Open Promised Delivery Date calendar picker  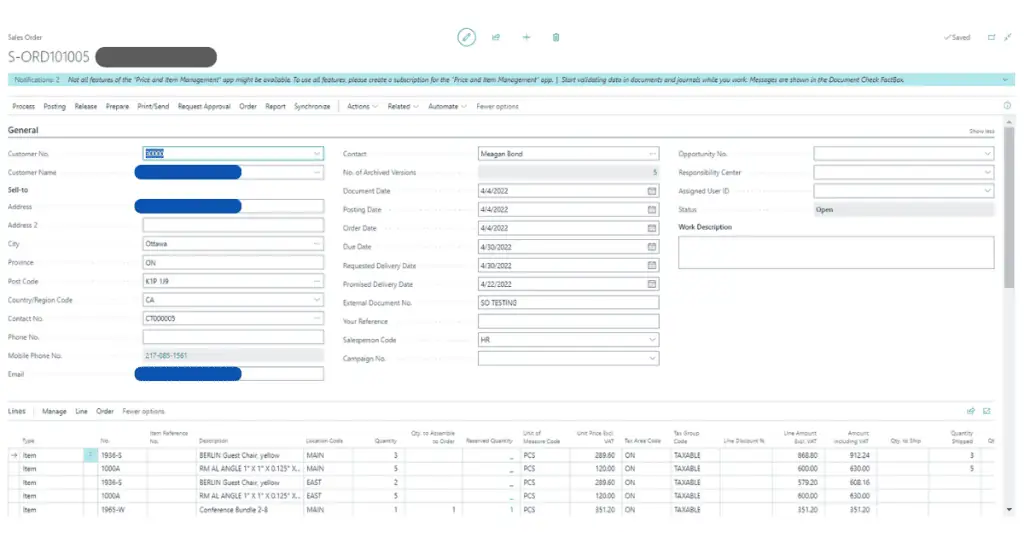(651, 284)
